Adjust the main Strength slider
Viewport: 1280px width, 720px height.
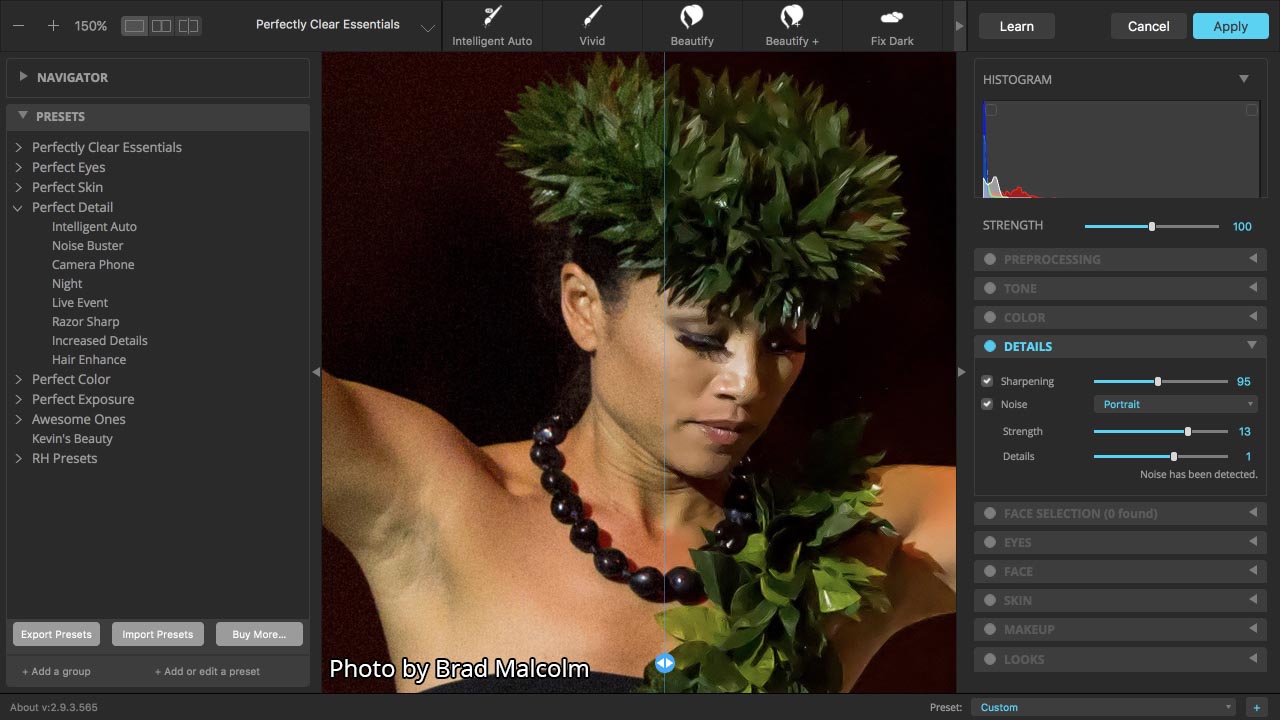point(1152,226)
